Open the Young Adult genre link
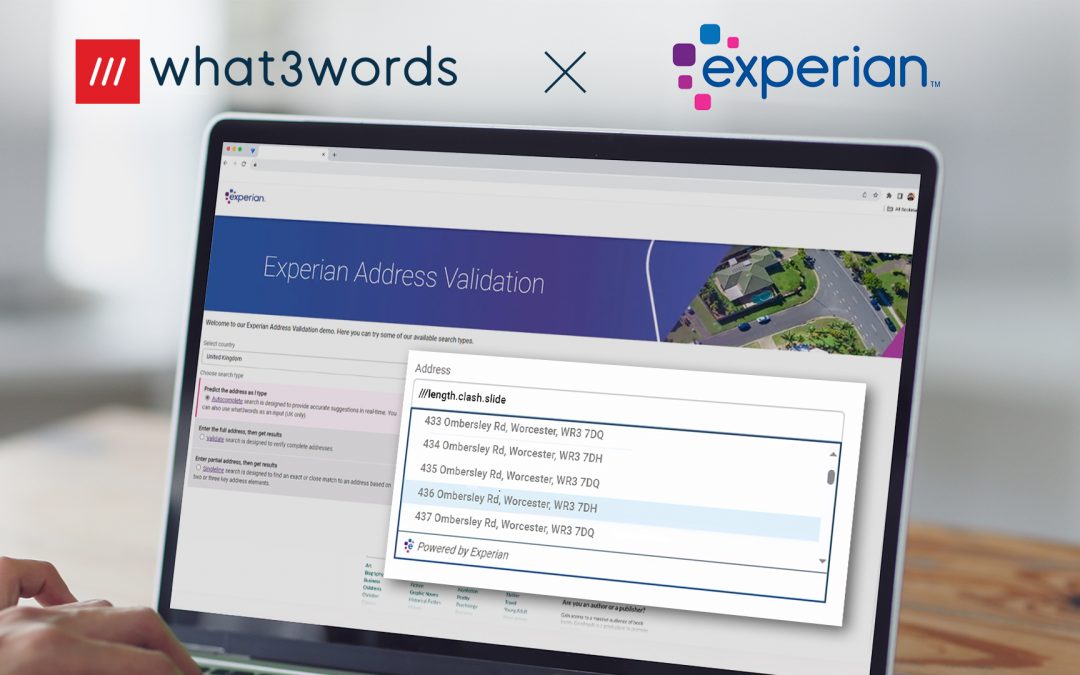1080x675 pixels. coord(515,610)
